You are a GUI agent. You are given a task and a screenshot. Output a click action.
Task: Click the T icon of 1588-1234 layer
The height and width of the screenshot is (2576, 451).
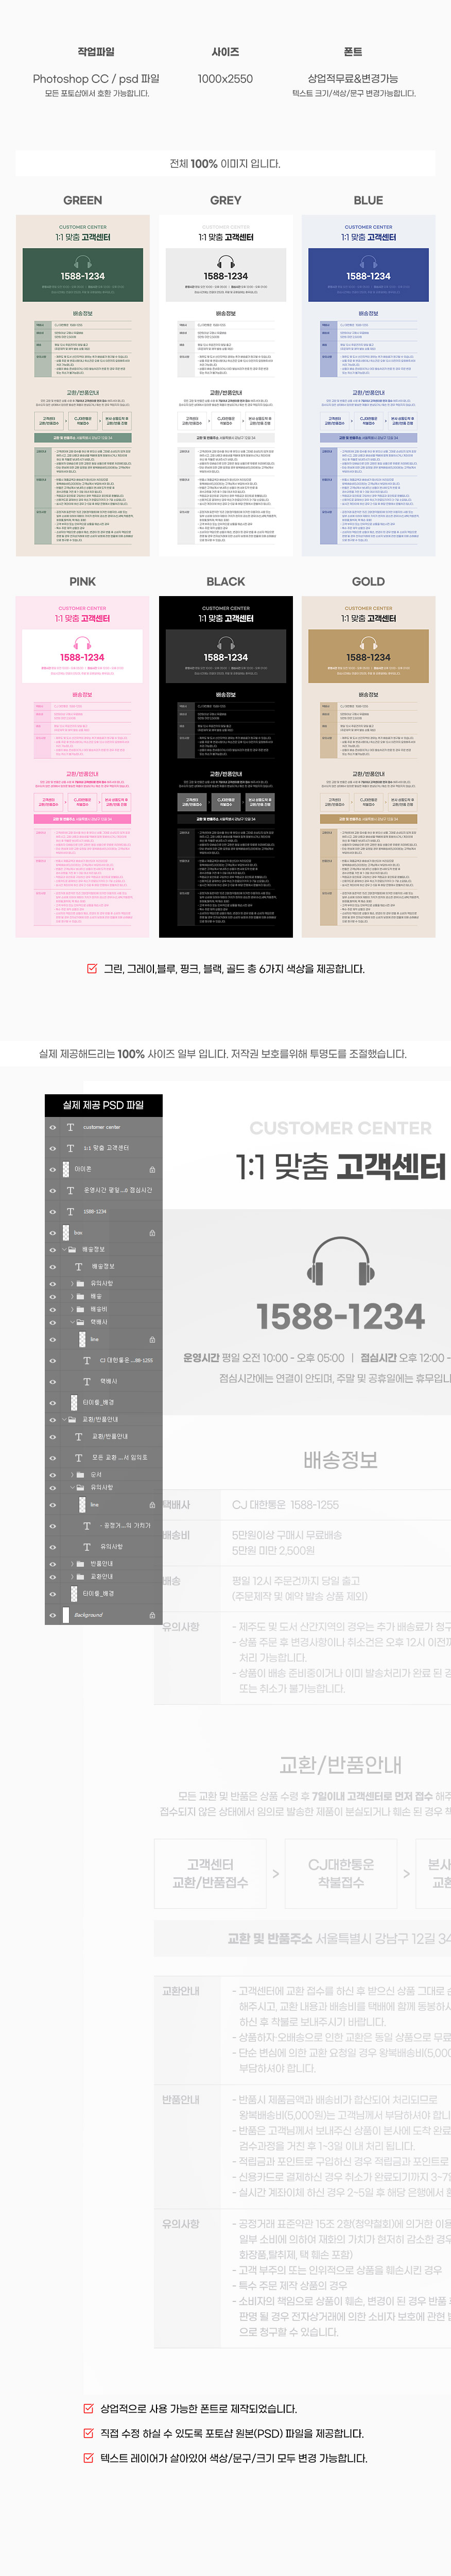point(70,1211)
